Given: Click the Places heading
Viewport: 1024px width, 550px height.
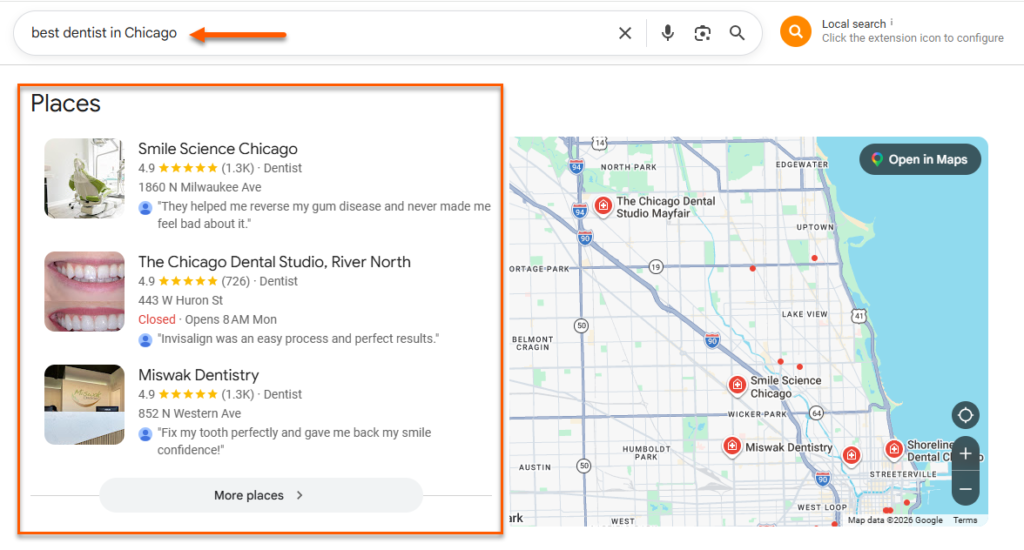Looking at the screenshot, I should [x=65, y=103].
